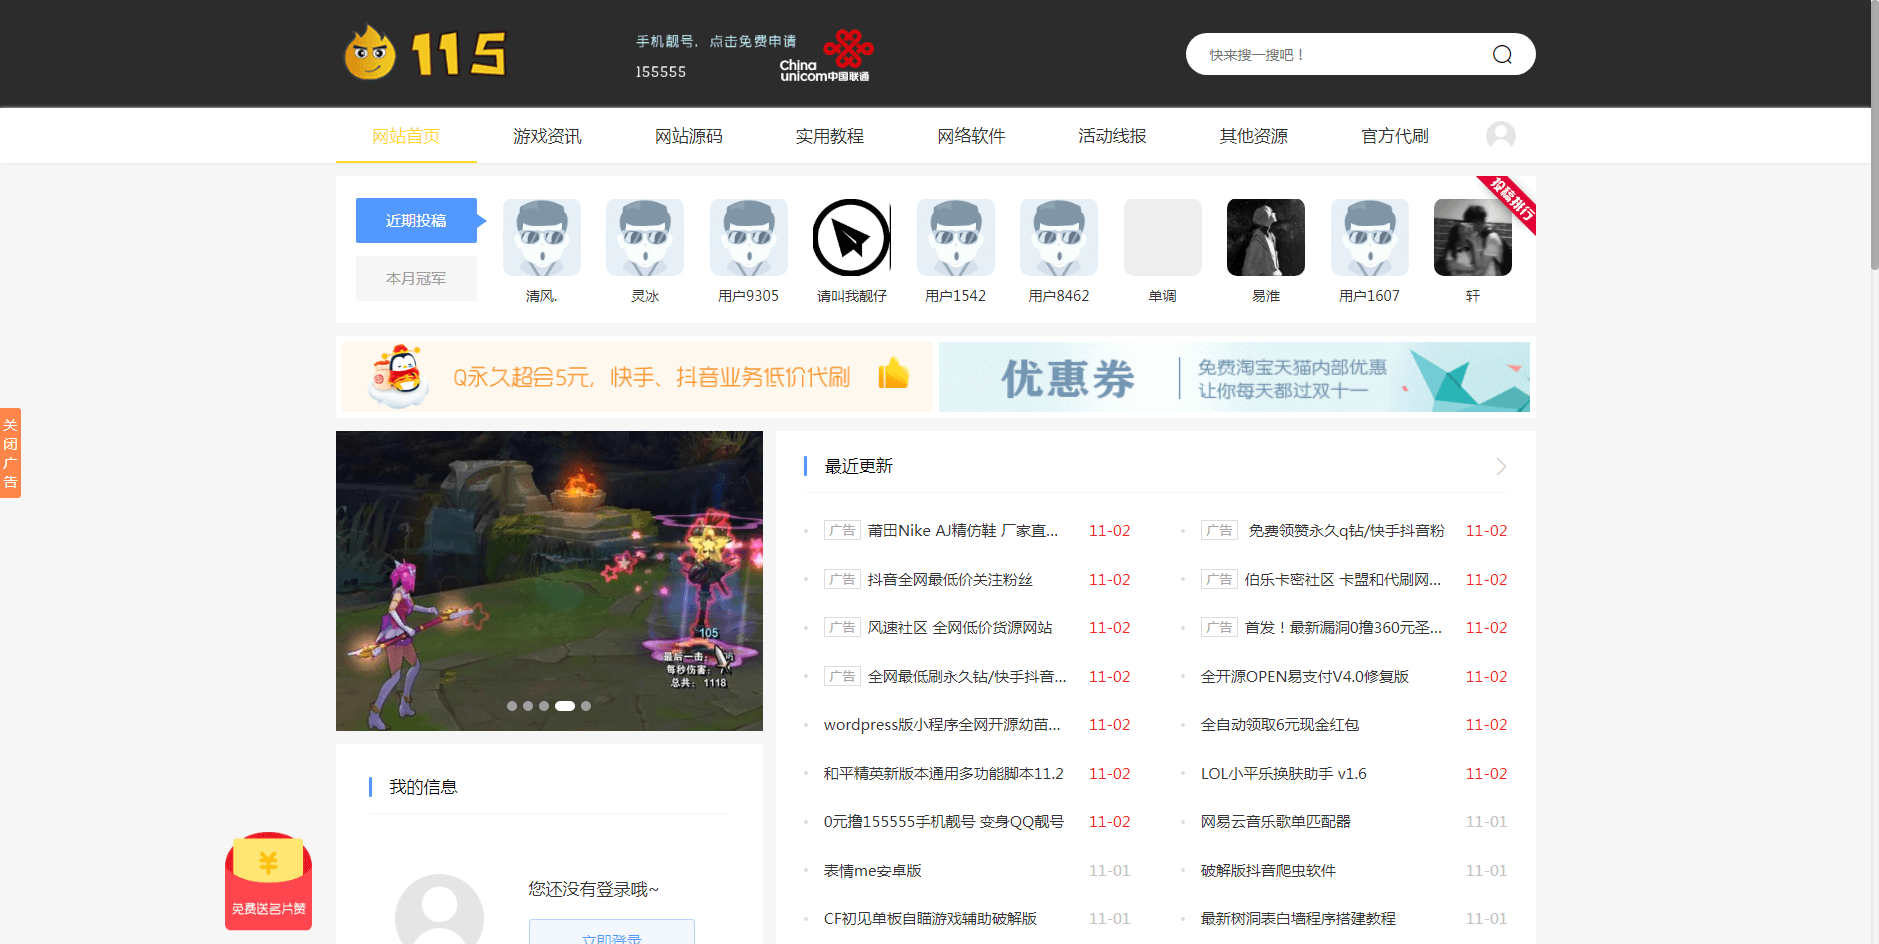Image resolution: width=1879 pixels, height=944 pixels.
Task: Close ads using the 关闭广告 side tab
Action: click(11, 452)
